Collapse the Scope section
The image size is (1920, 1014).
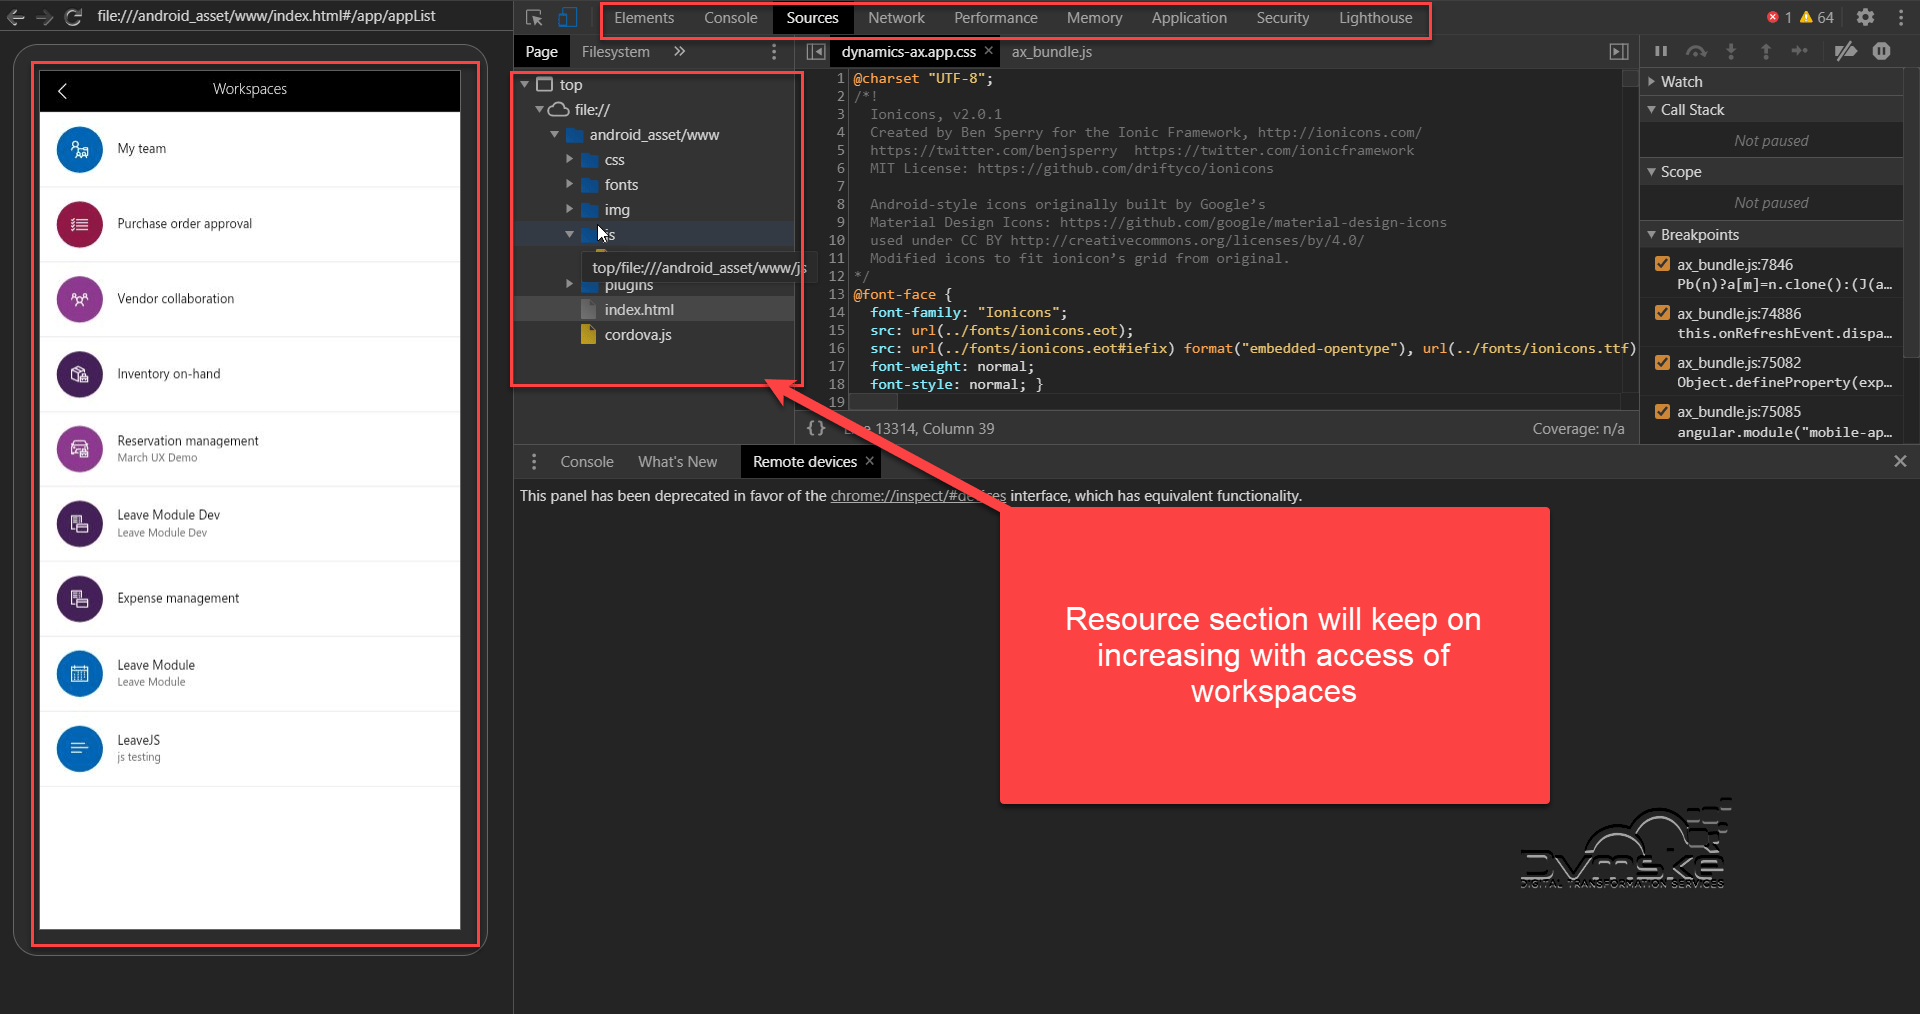pyautogui.click(x=1652, y=172)
